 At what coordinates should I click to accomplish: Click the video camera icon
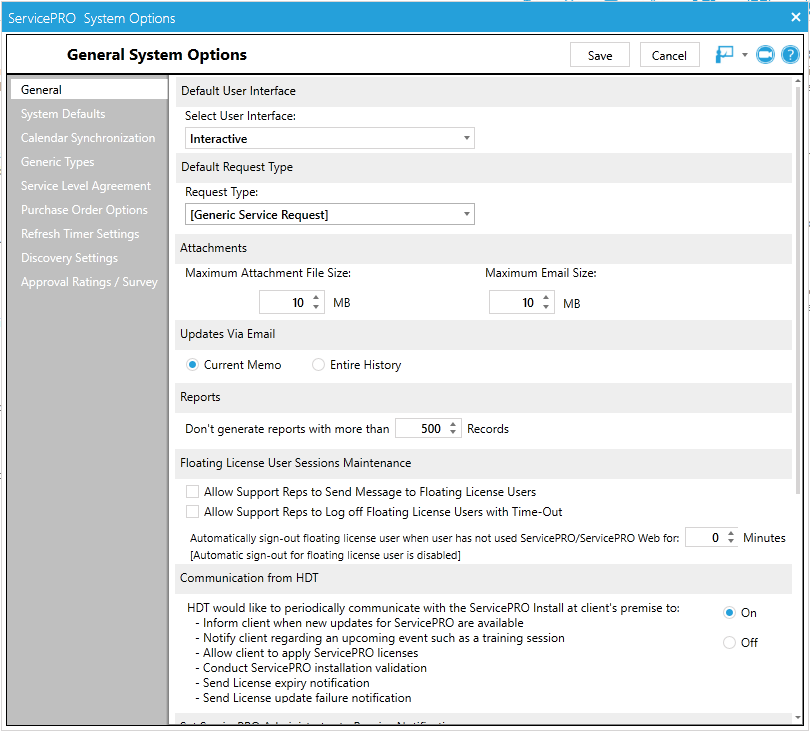[765, 54]
